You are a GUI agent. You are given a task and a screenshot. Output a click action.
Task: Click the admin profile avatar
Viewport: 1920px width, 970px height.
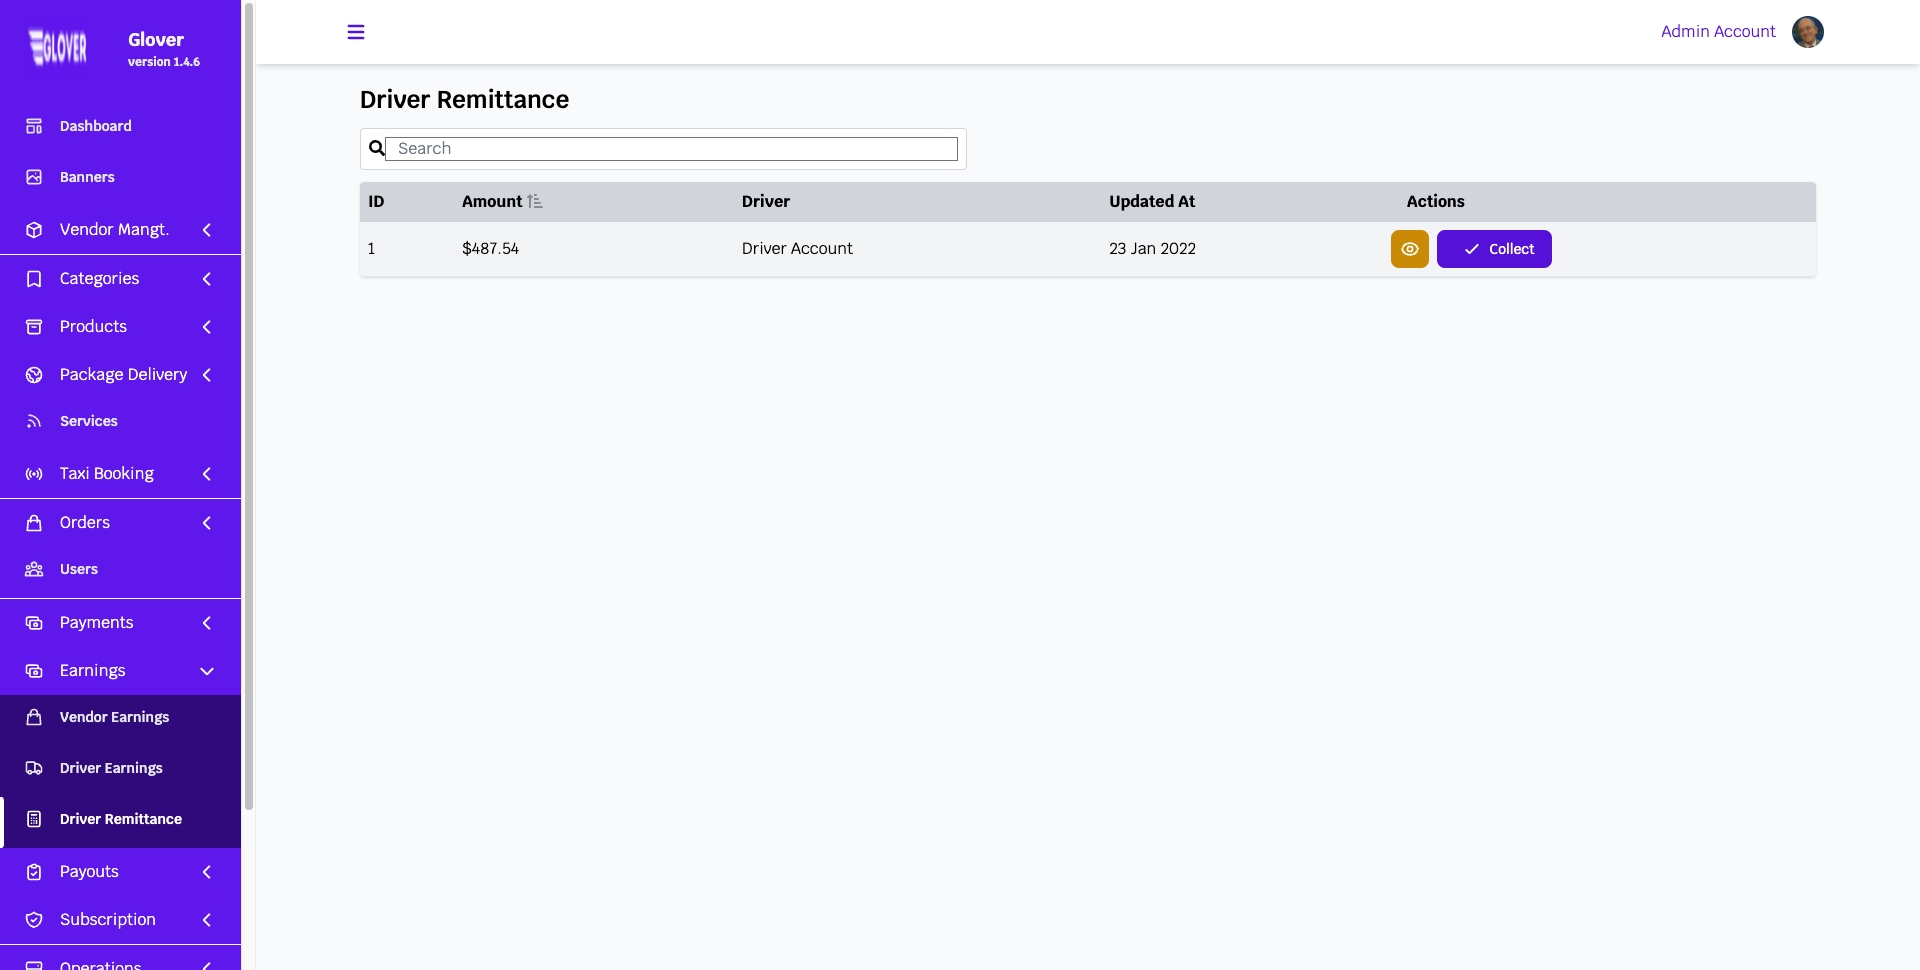click(x=1807, y=32)
